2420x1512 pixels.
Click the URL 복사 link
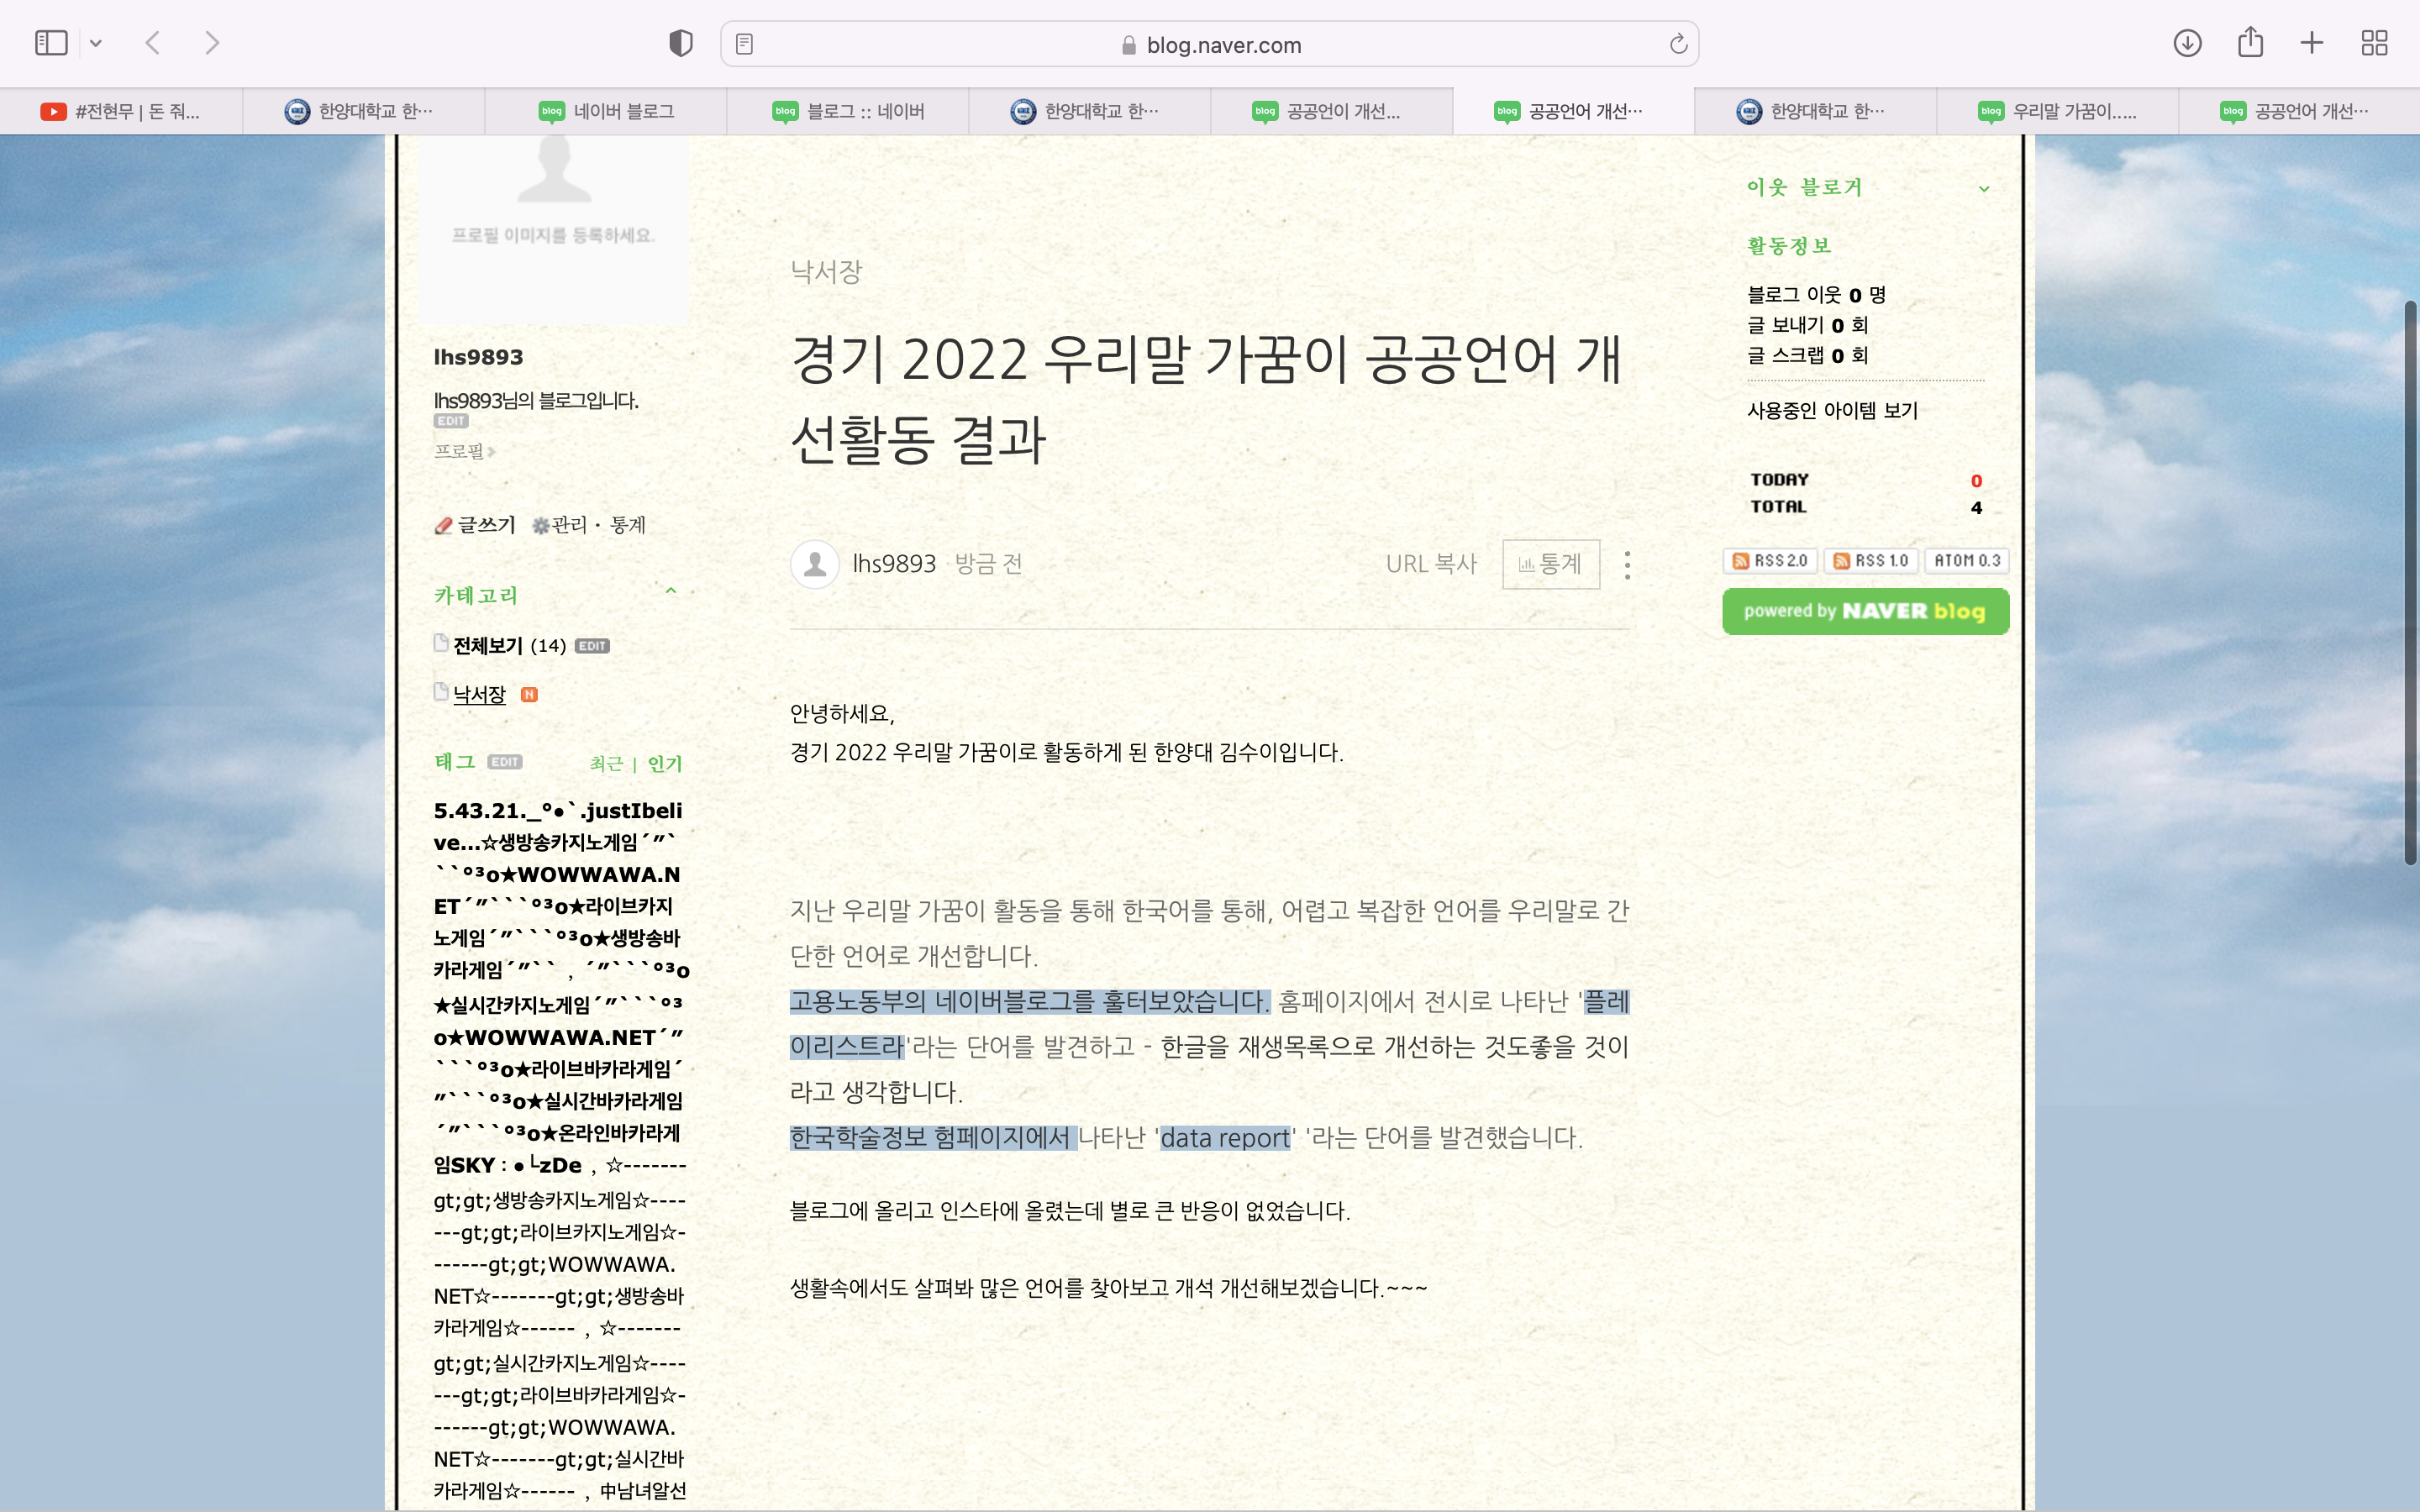pyautogui.click(x=1431, y=564)
